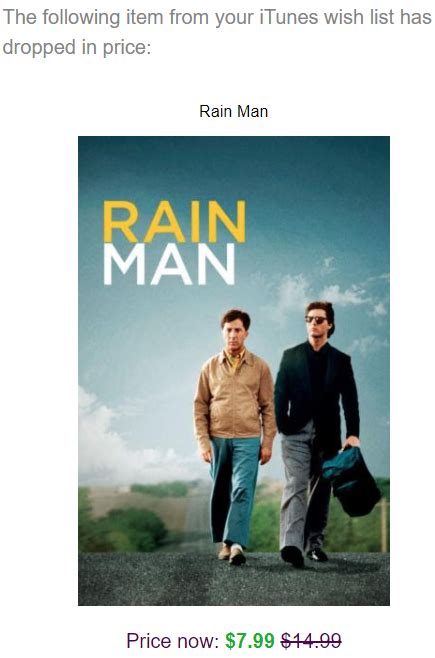Click the man in the tan jacket
The width and height of the screenshot is (435, 658).
point(235,436)
